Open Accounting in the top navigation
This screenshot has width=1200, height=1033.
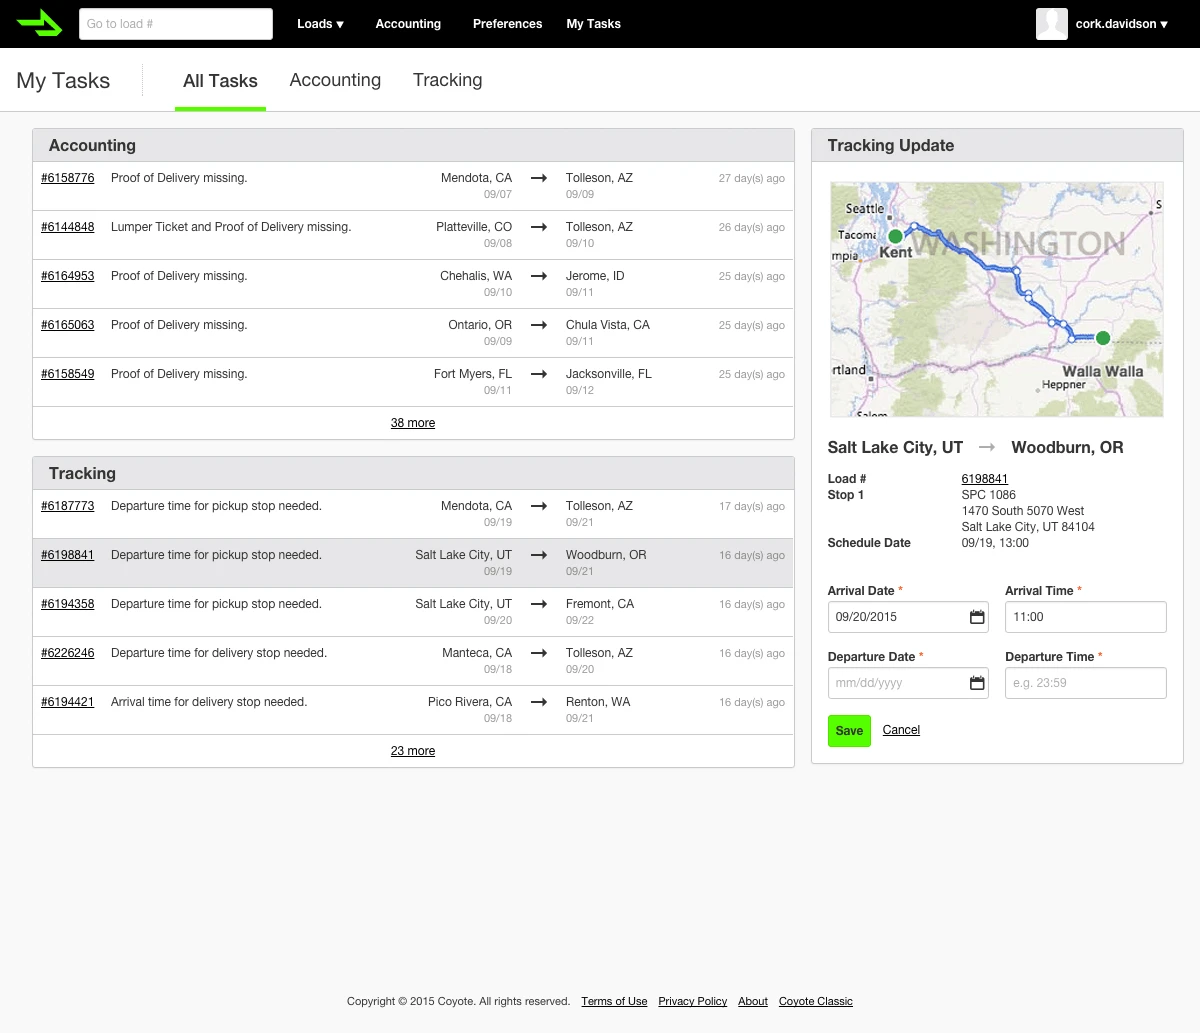[408, 24]
